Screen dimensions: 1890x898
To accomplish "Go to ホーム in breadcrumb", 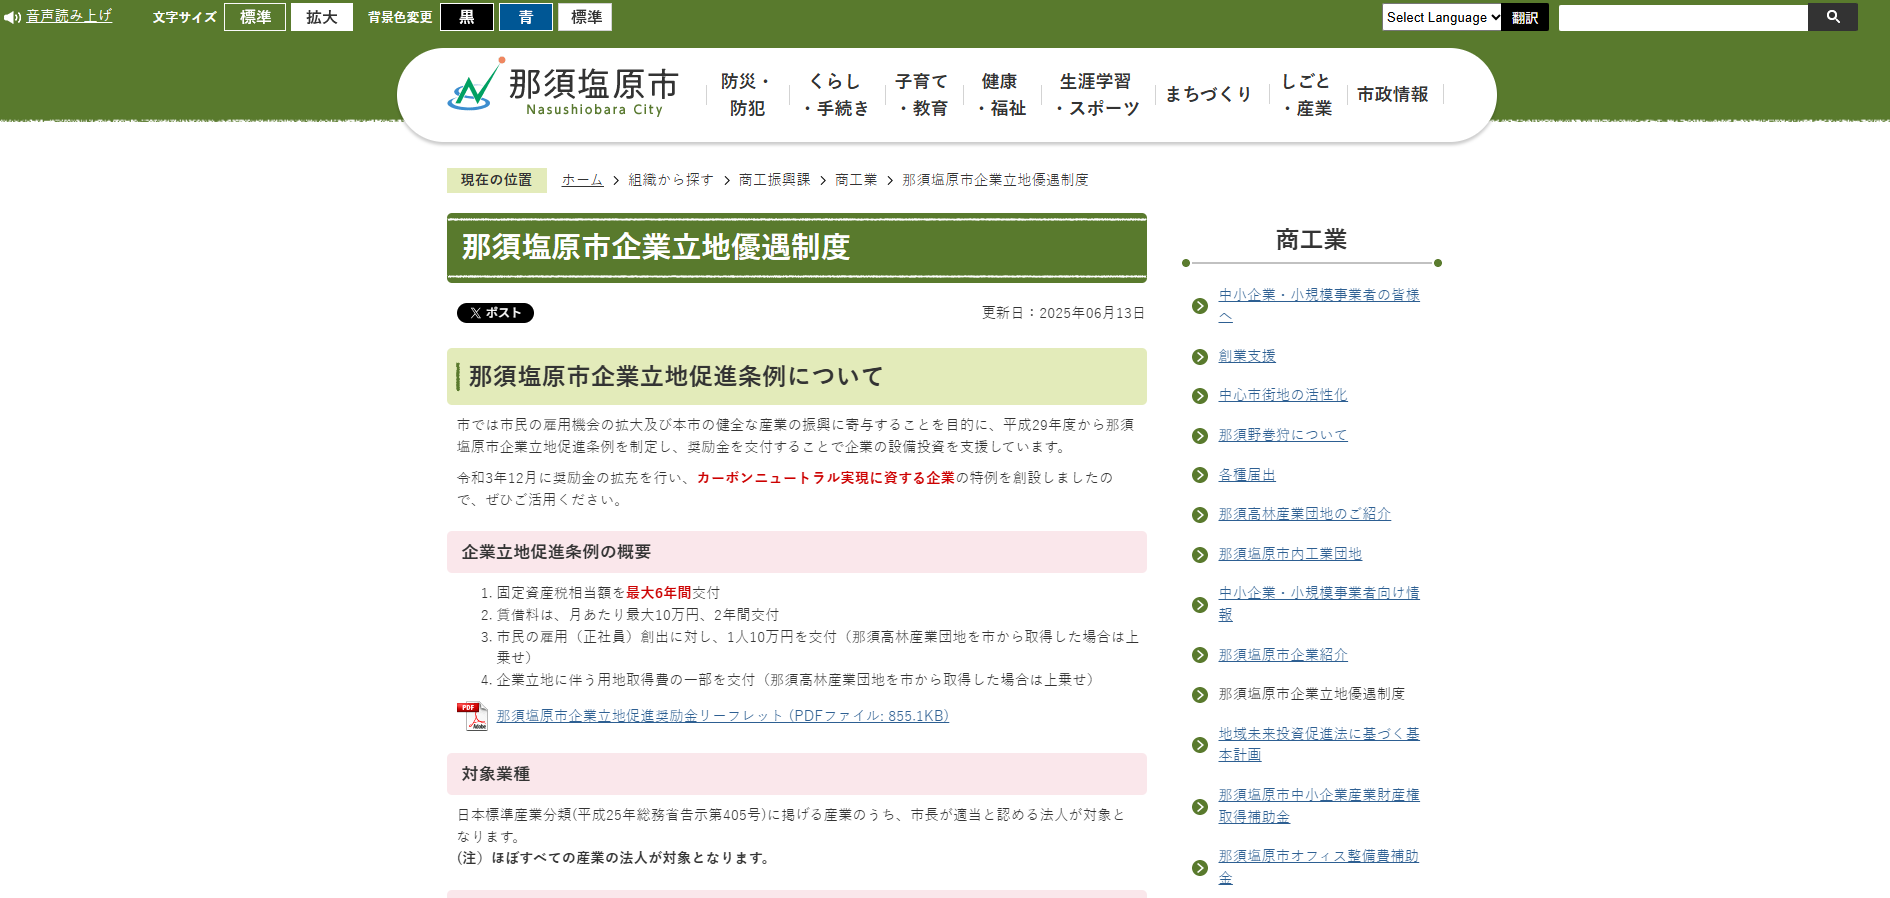I will tap(582, 180).
